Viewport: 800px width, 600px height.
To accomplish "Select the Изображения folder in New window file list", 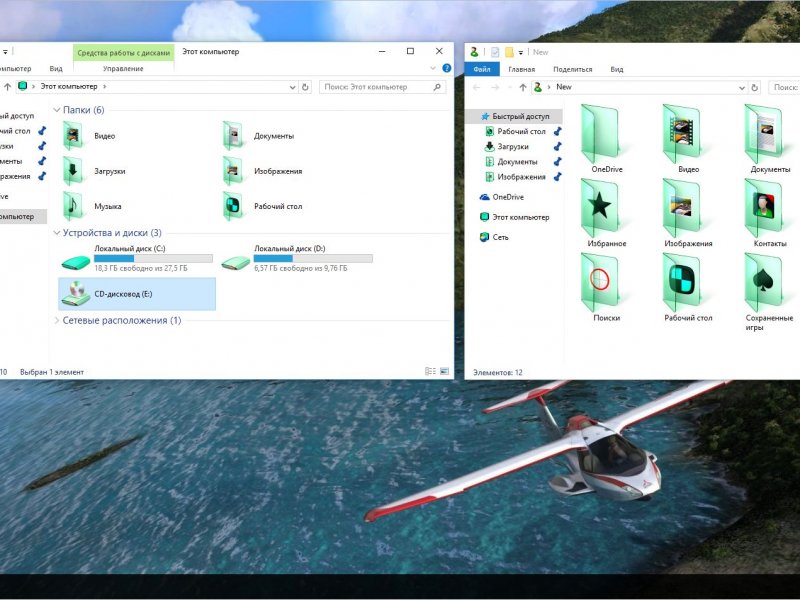I will pyautogui.click(x=688, y=213).
